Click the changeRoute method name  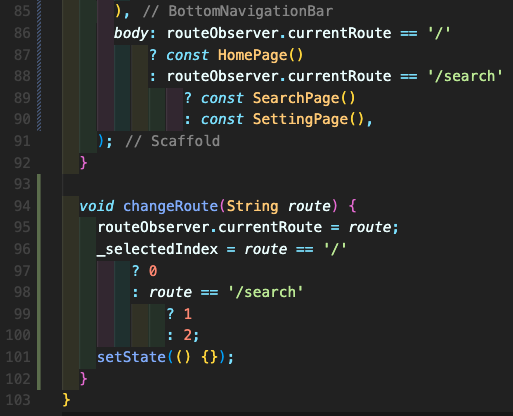(x=170, y=206)
